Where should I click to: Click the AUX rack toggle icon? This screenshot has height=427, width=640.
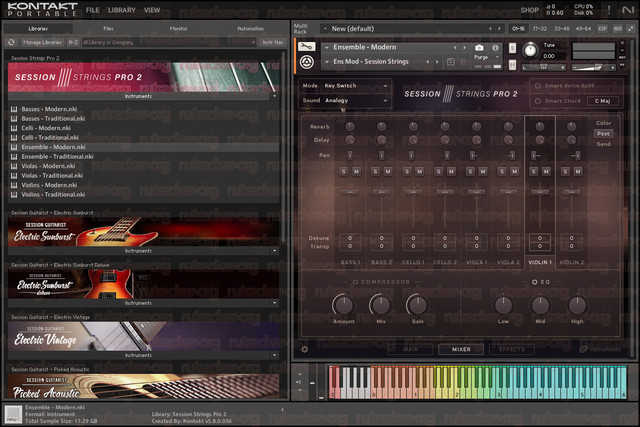tap(618, 29)
